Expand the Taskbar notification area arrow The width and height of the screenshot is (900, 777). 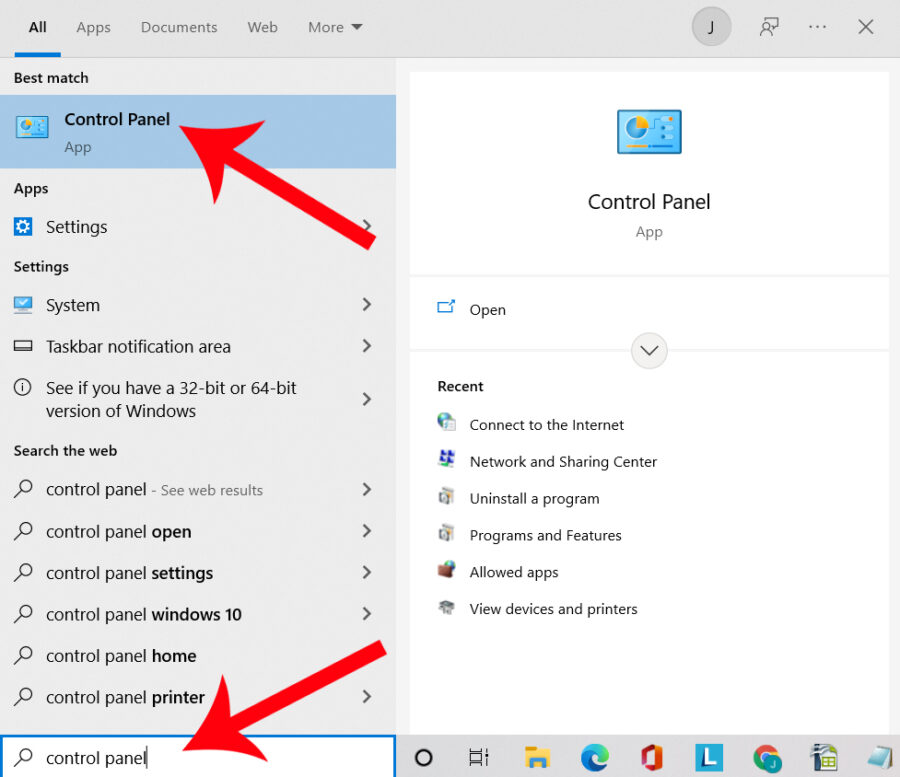[367, 346]
